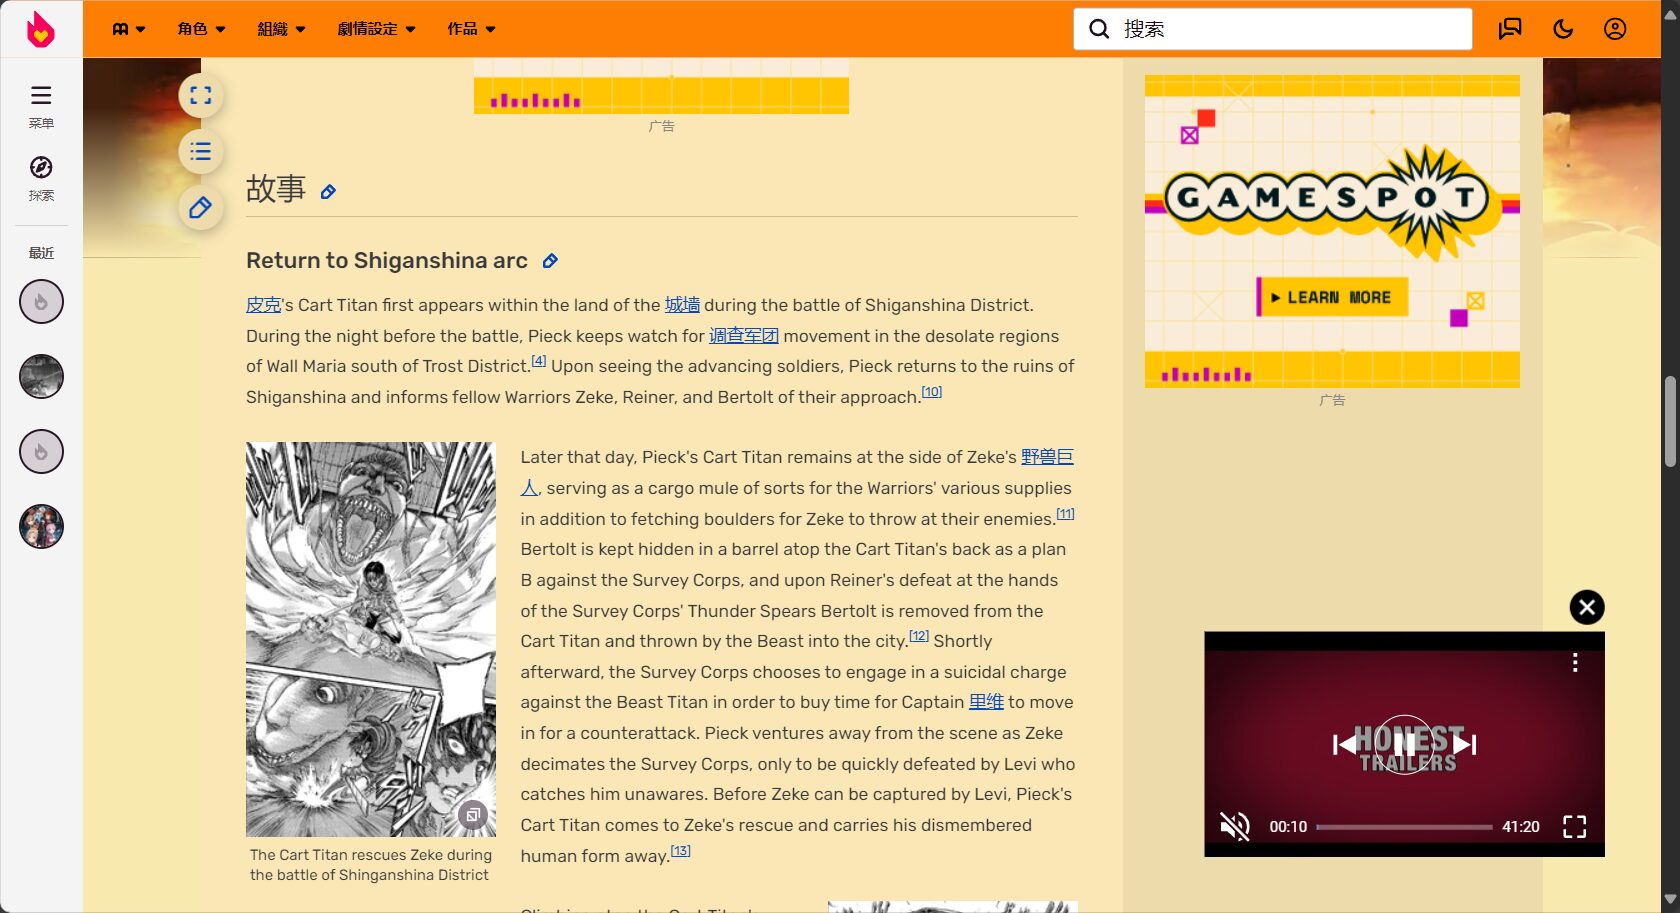Open the discussions chat bubble icon
This screenshot has height=913, width=1680.
coord(1510,29)
